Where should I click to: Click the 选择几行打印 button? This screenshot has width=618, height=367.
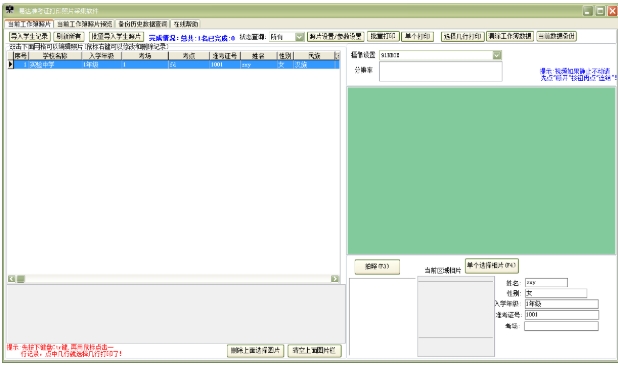pyautogui.click(x=462, y=36)
